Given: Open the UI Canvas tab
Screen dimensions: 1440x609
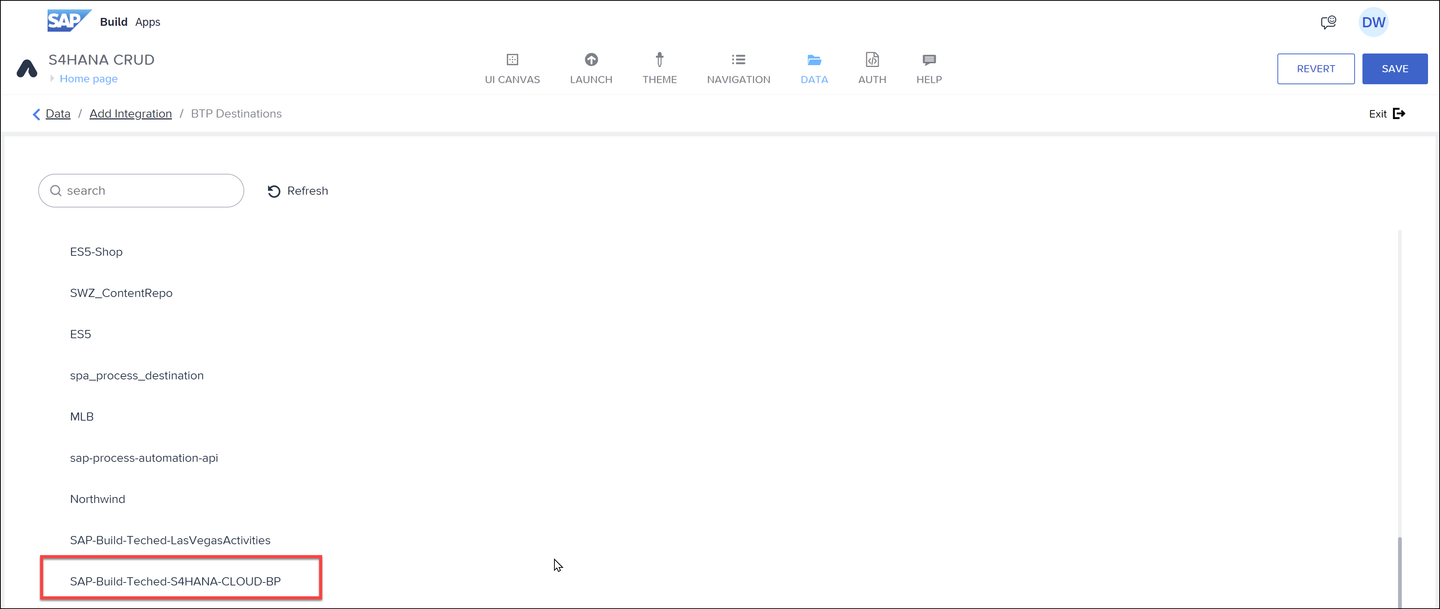Looking at the screenshot, I should coord(512,69).
